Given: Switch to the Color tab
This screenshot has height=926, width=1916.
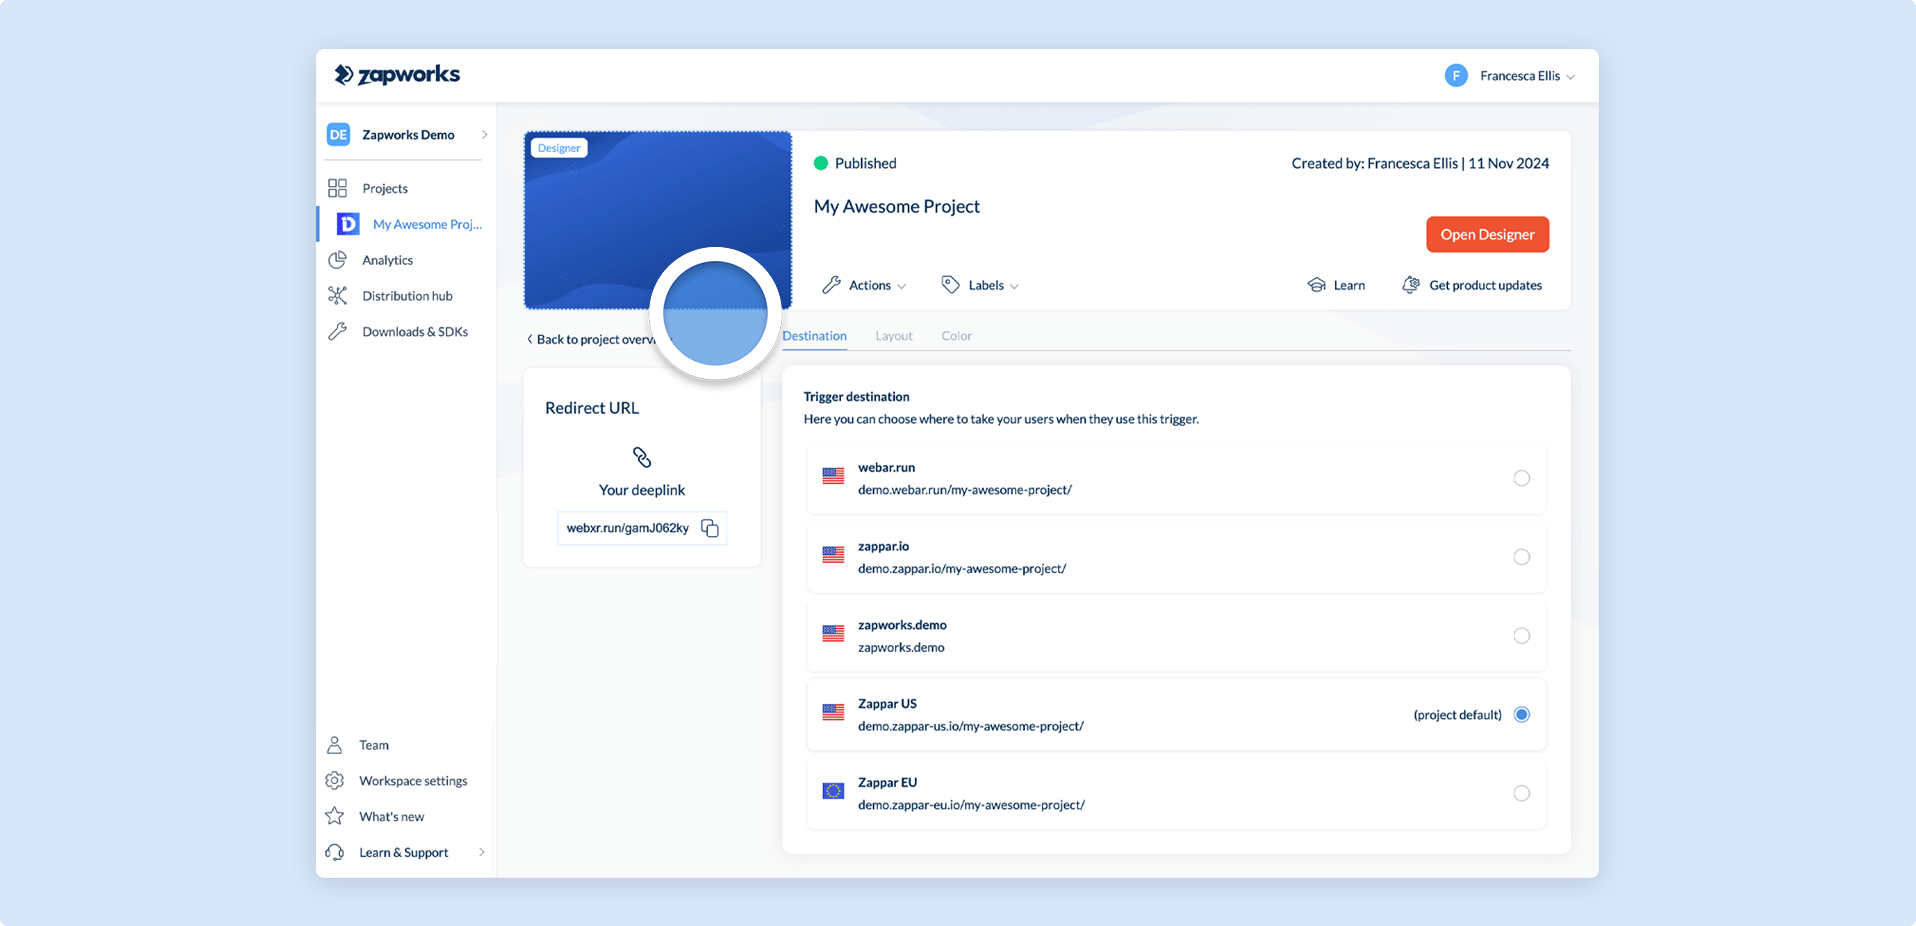Looking at the screenshot, I should tap(956, 336).
